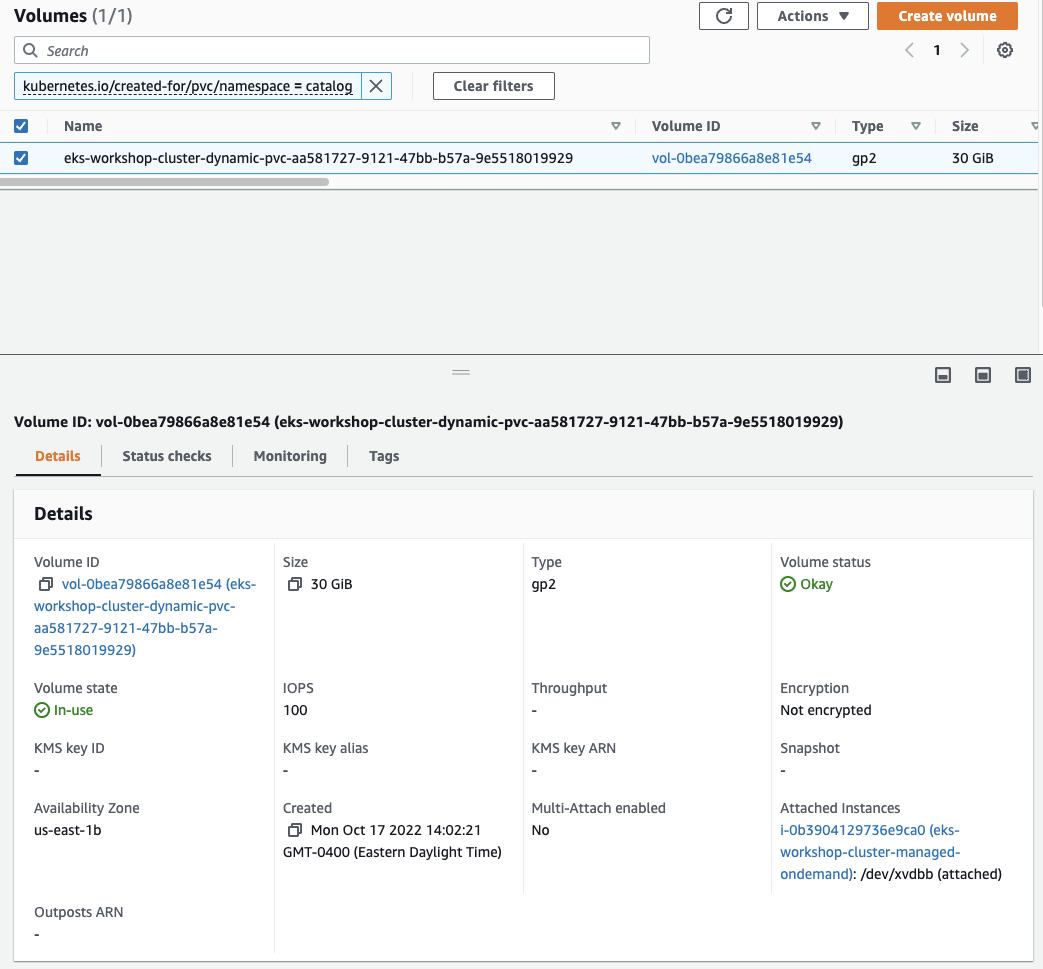1043x969 pixels.
Task: Collapse the details split panel view
Action: point(942,375)
